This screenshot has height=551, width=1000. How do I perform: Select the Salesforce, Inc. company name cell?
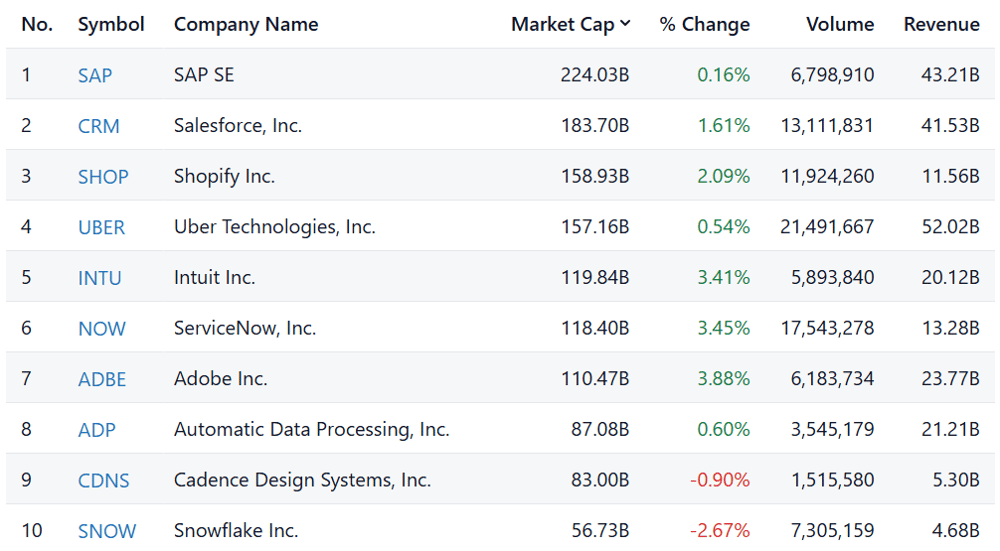[x=238, y=126]
